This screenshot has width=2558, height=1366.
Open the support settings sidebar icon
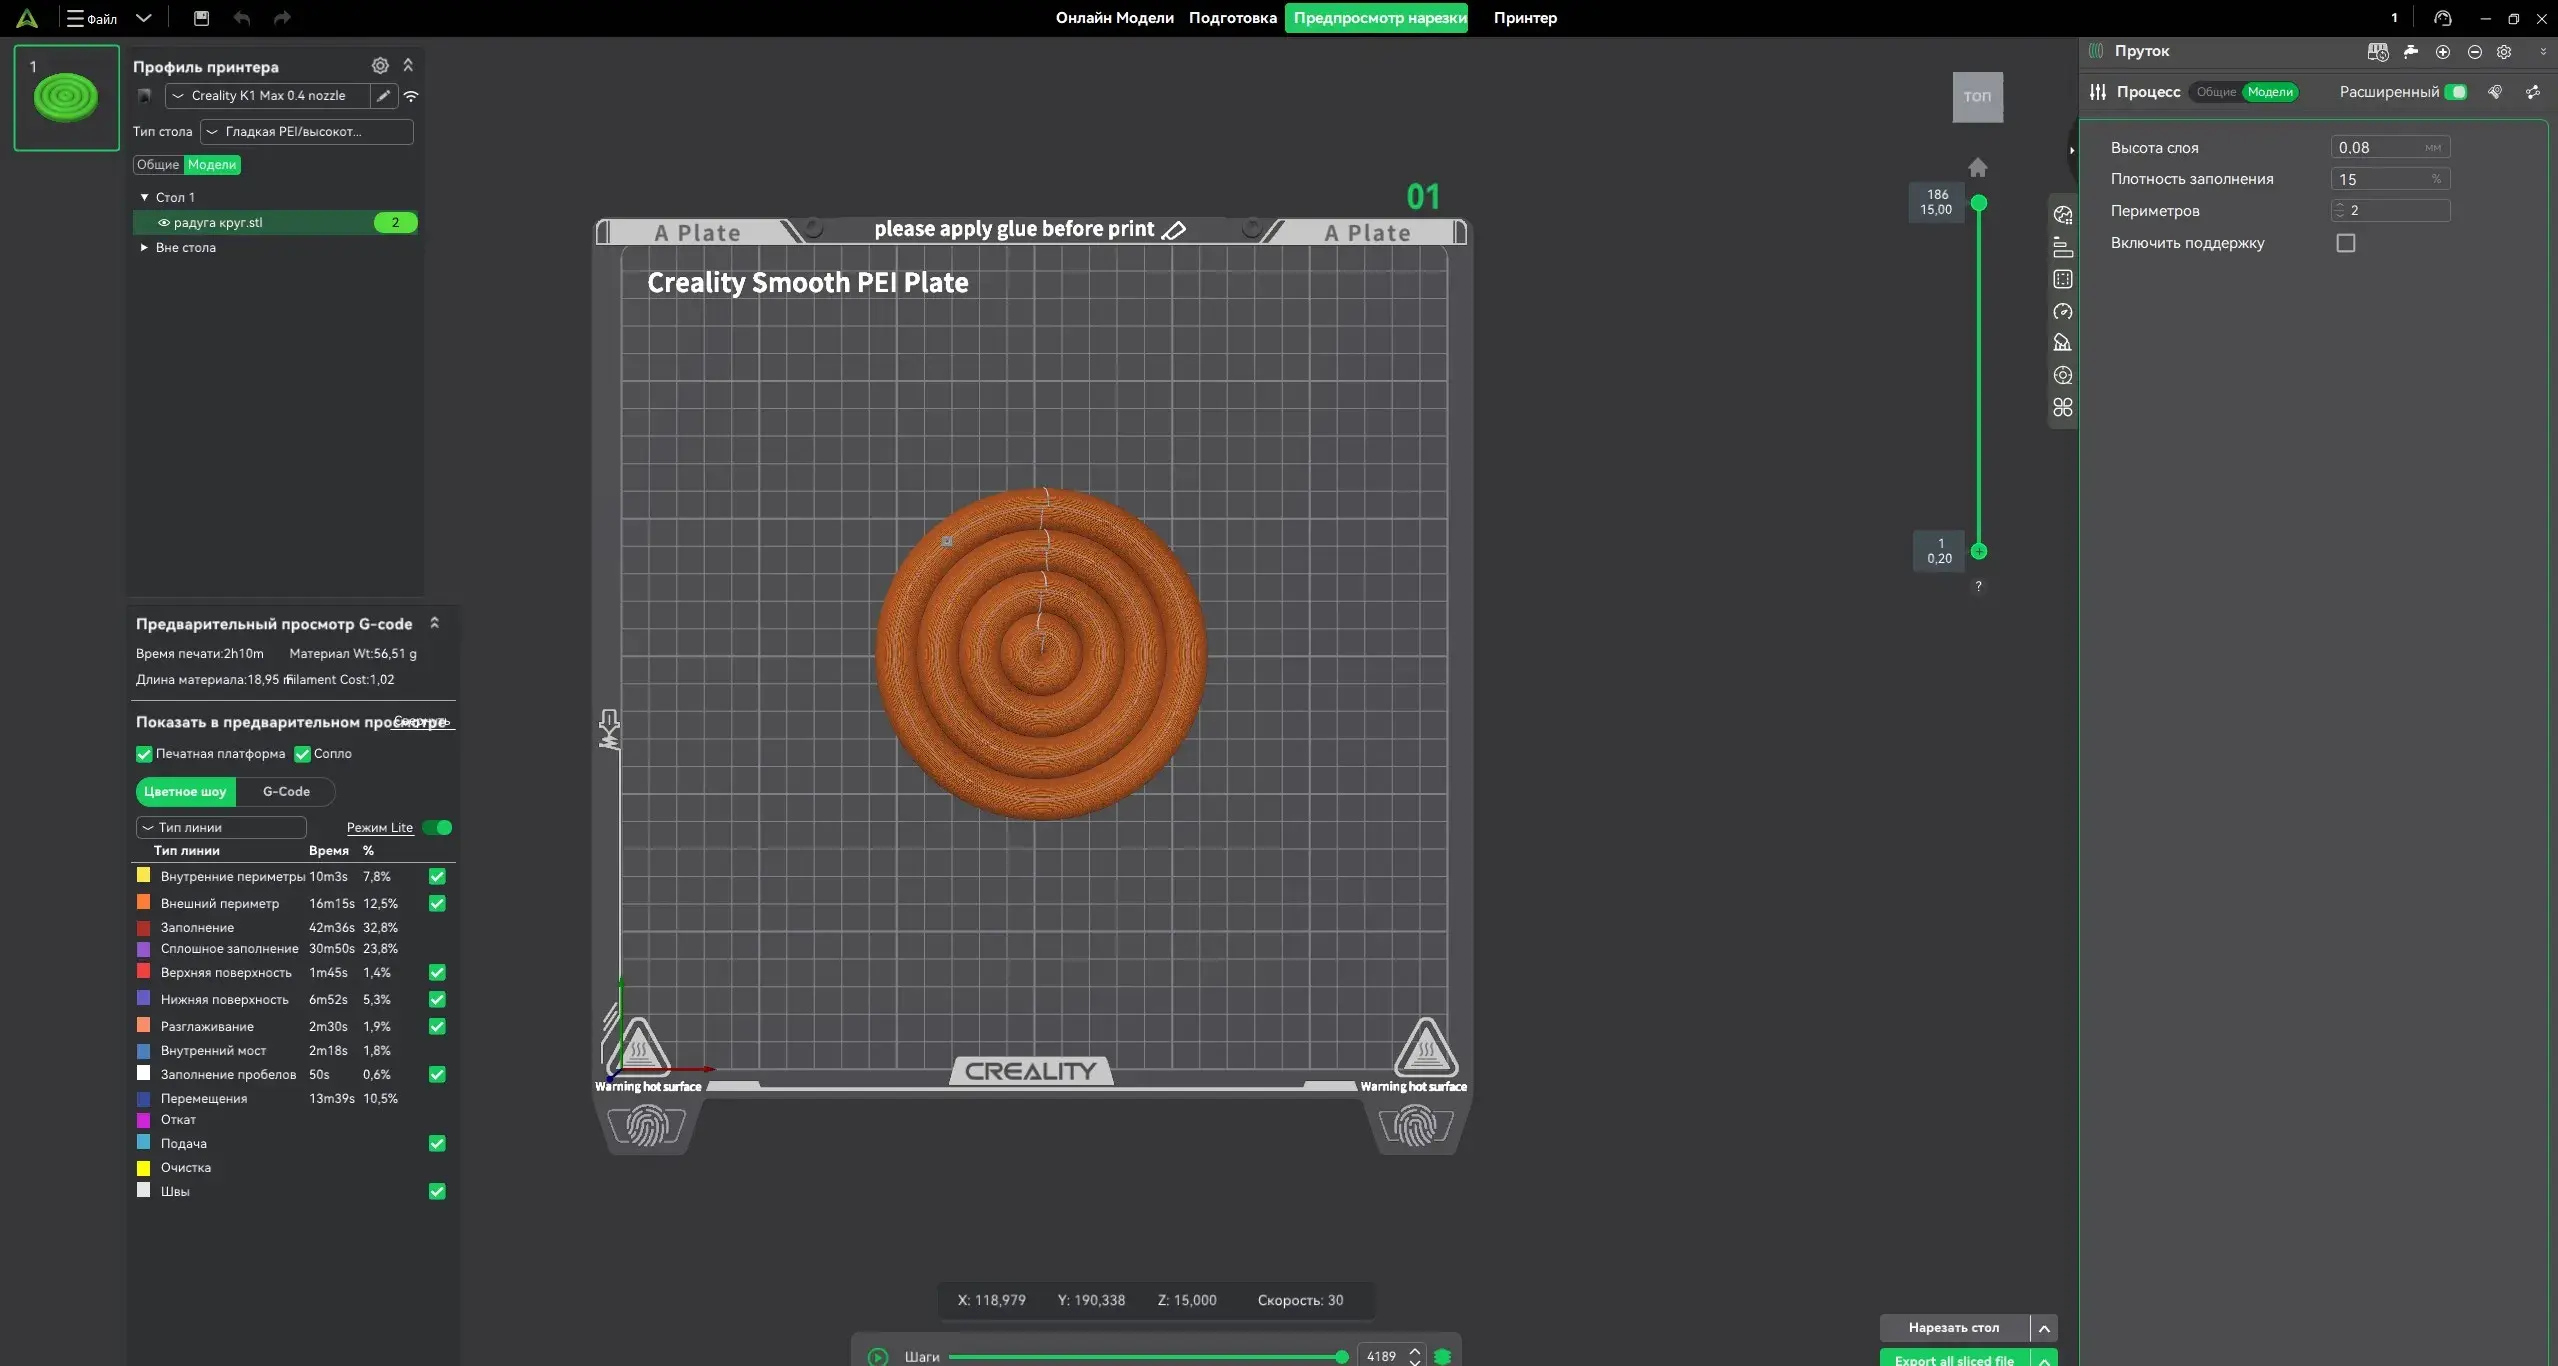click(2063, 343)
